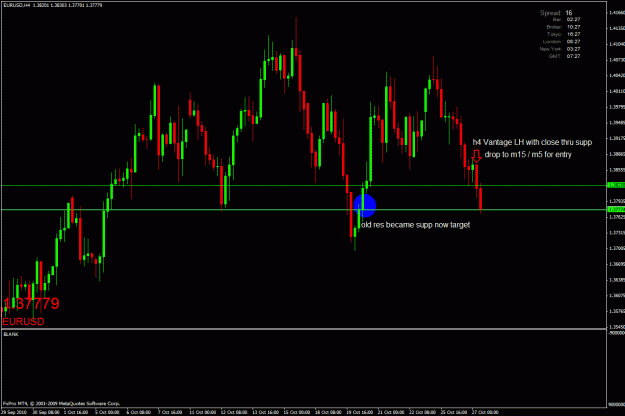Select the red down arrow chart object
Image resolution: width=625 pixels, height=416 pixels.
tap(476, 156)
